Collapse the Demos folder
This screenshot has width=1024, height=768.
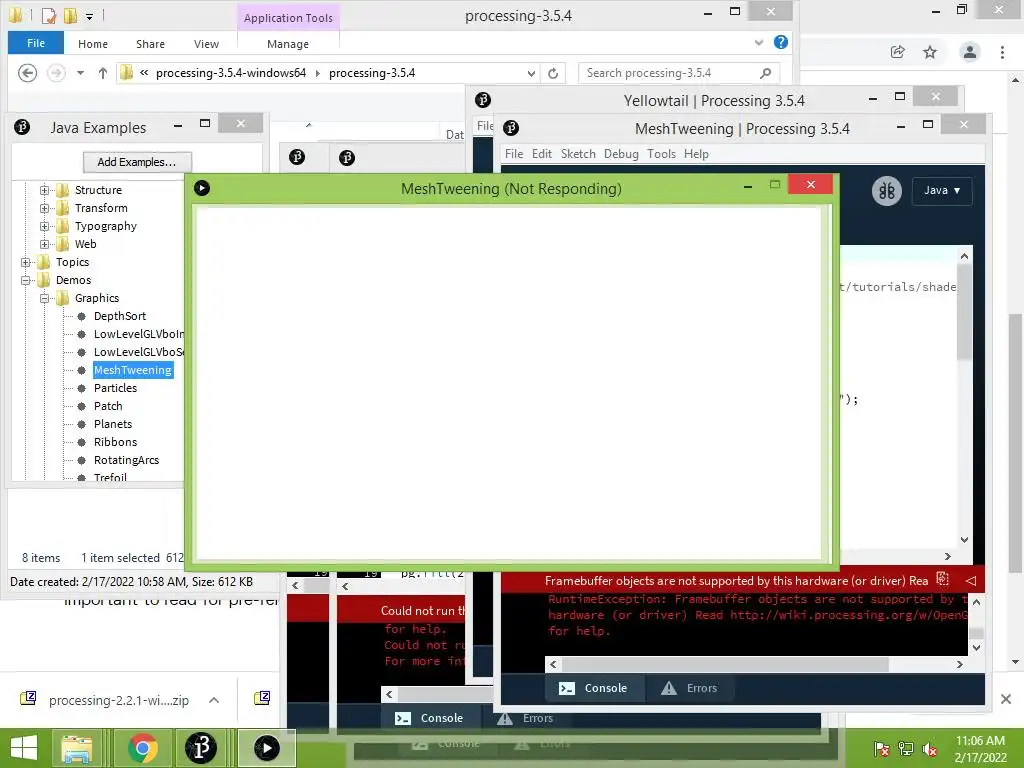(x=25, y=280)
